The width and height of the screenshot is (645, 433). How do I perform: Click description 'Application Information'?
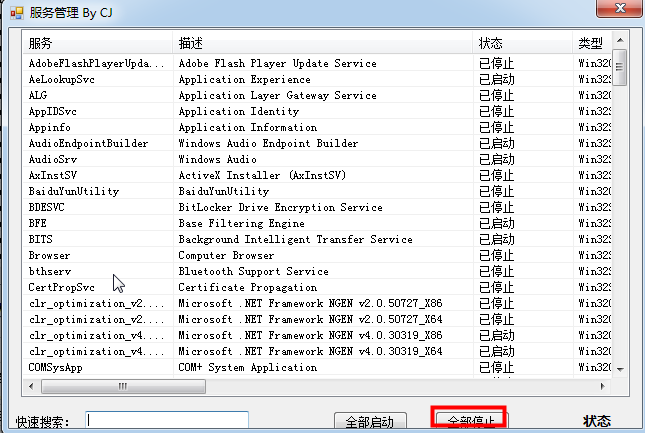point(248,127)
